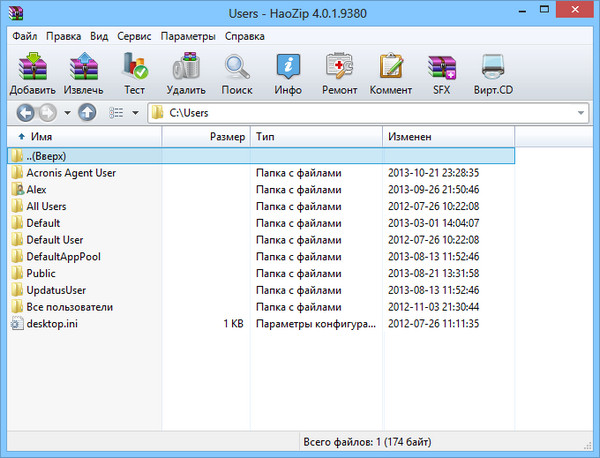Viewport: 600px width, 458px height.
Task: Click the Добавить (Add) toolbar icon
Action: coord(33,72)
